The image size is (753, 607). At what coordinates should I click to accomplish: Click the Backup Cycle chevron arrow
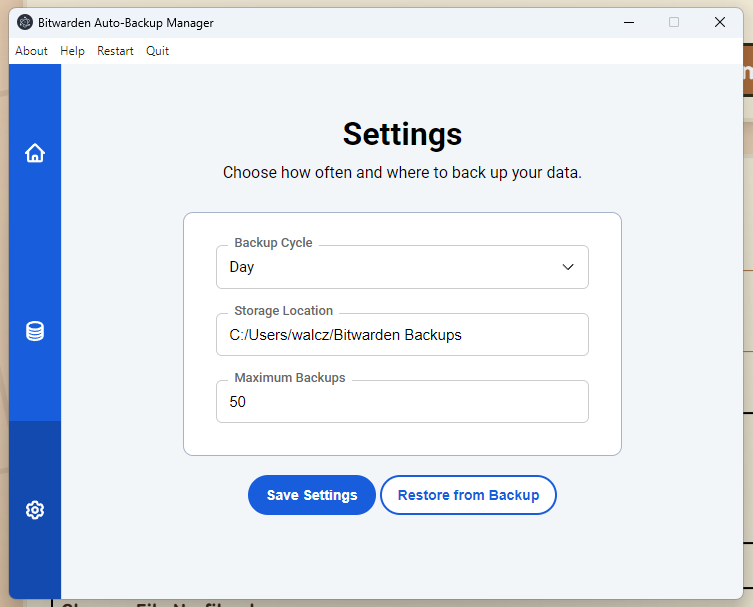point(568,267)
